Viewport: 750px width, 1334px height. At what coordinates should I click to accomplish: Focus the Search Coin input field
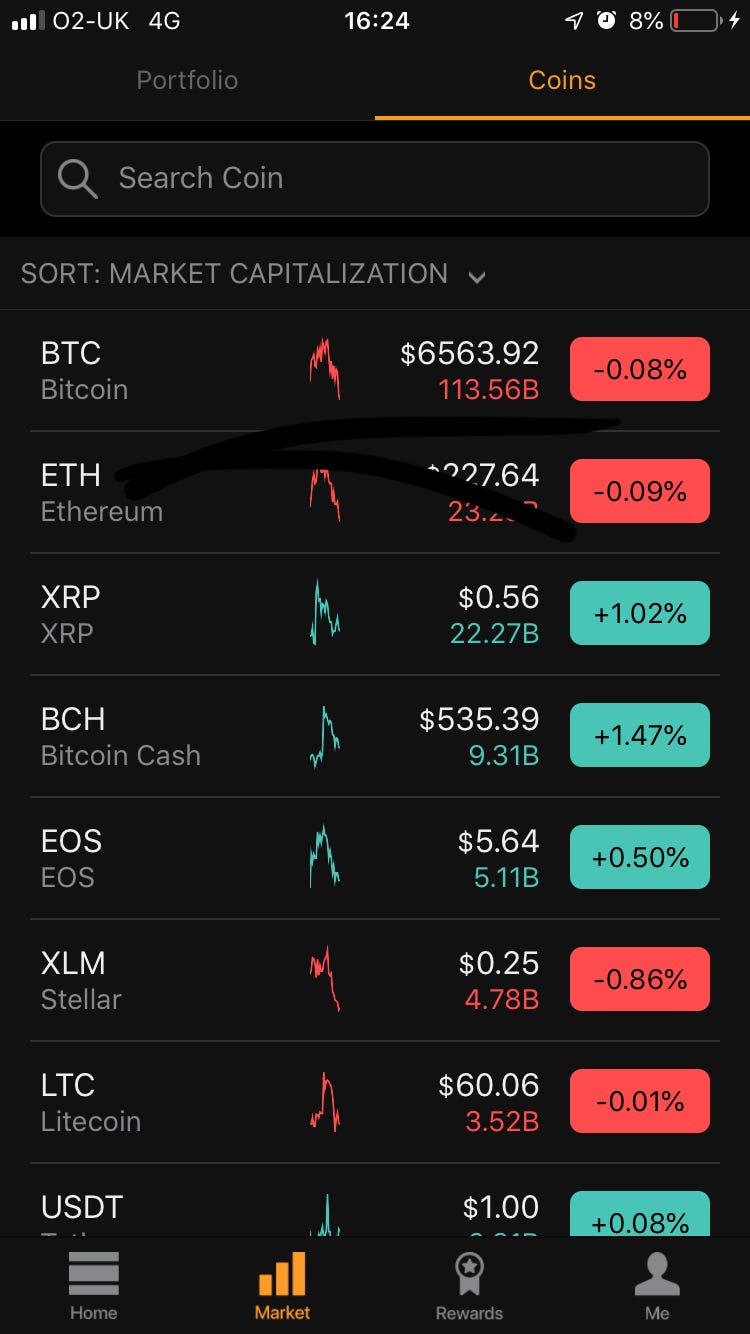click(375, 179)
